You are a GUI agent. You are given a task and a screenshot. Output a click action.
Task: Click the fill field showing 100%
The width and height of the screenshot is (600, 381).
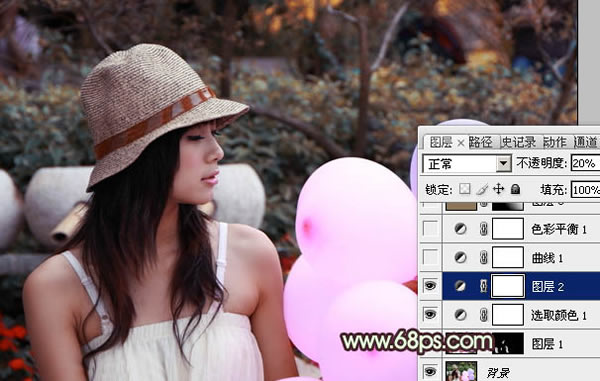coord(585,190)
